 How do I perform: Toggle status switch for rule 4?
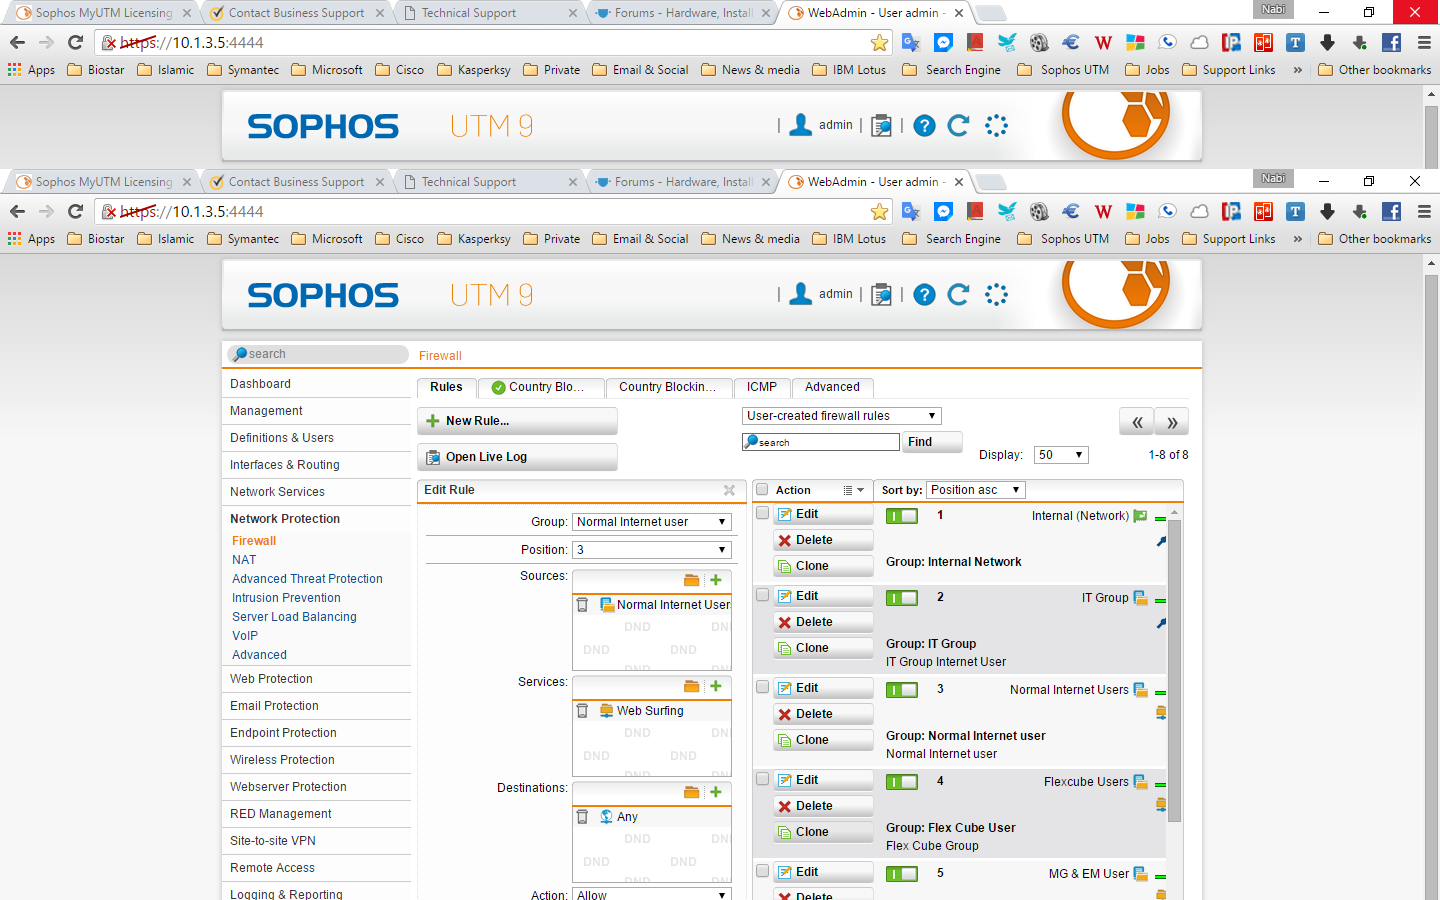pyautogui.click(x=902, y=782)
